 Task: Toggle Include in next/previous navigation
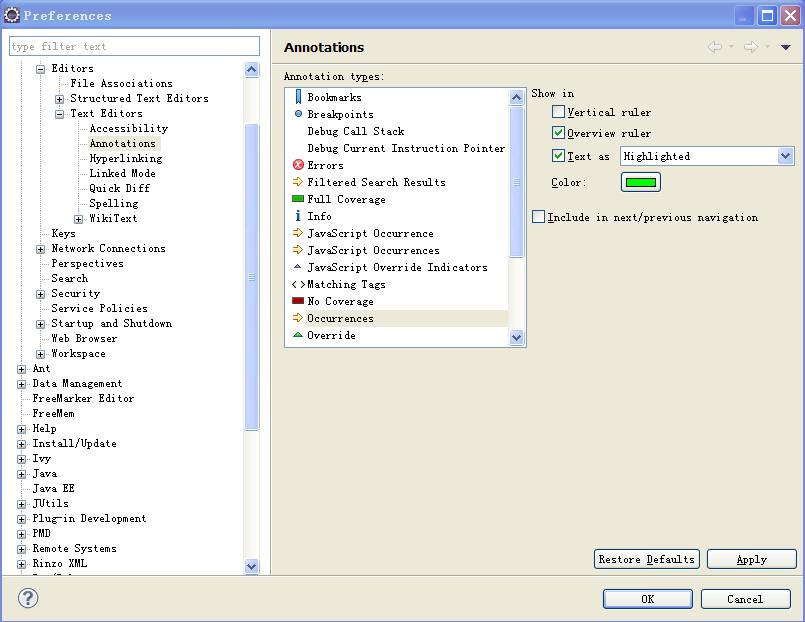[x=539, y=217]
